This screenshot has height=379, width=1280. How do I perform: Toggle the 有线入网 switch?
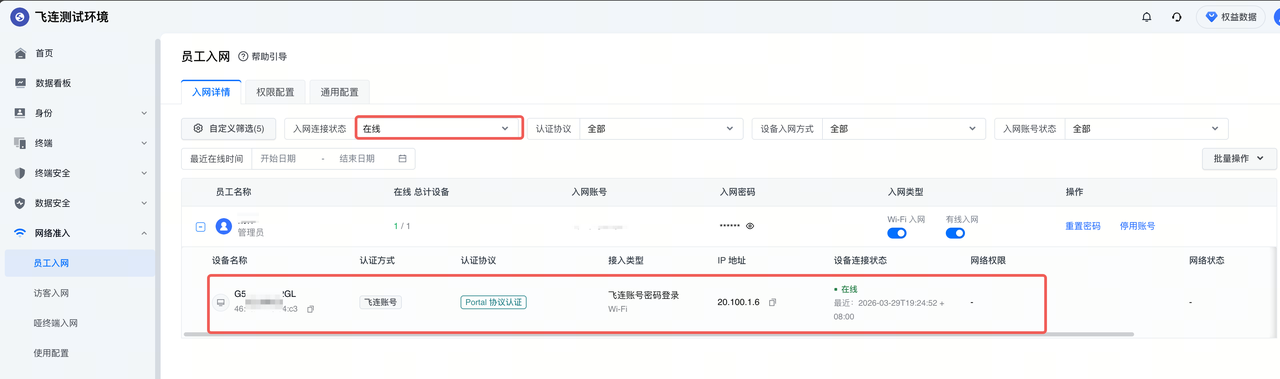(x=955, y=233)
